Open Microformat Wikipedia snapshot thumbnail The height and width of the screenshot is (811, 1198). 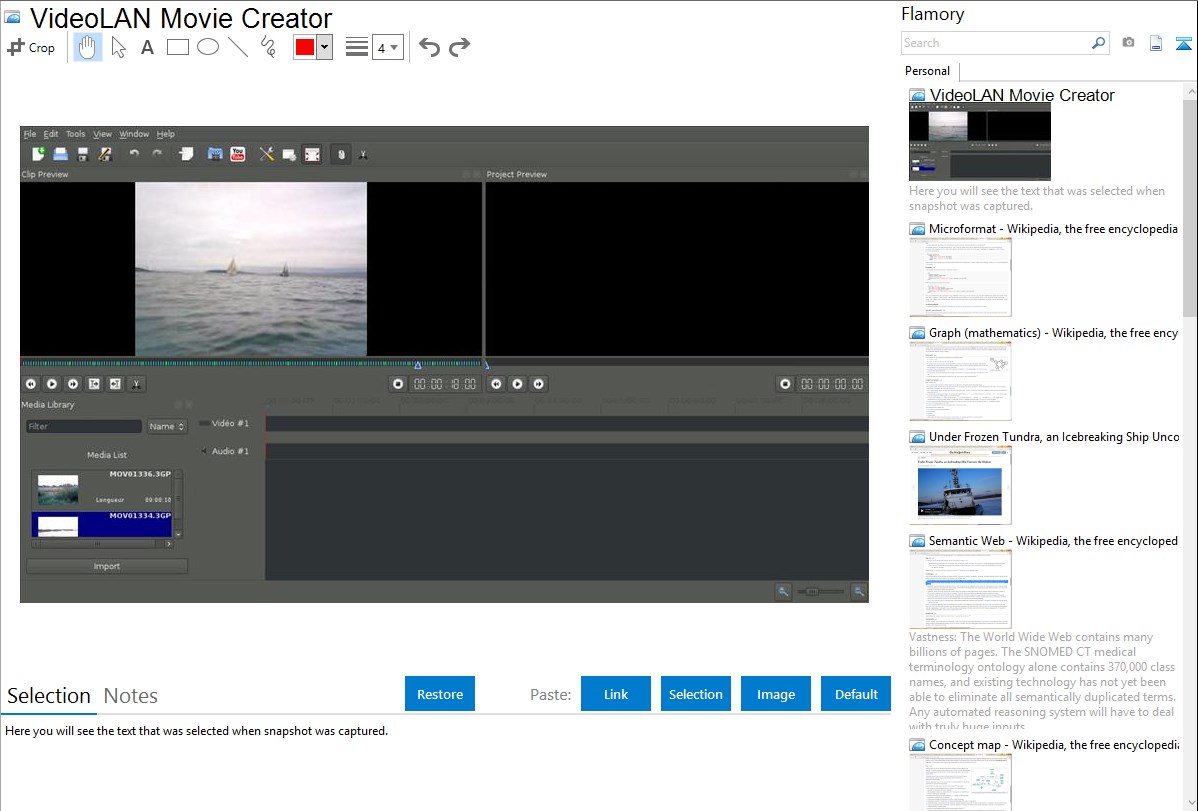pos(960,277)
